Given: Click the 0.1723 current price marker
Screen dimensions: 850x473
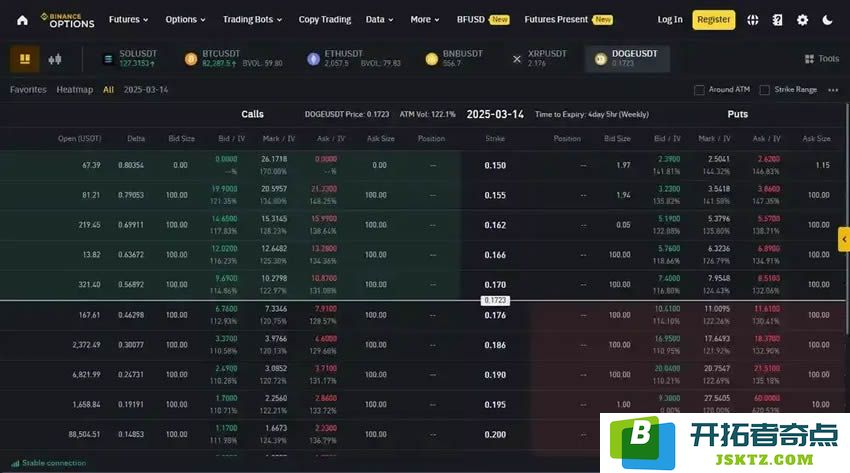Looking at the screenshot, I should [x=495, y=300].
